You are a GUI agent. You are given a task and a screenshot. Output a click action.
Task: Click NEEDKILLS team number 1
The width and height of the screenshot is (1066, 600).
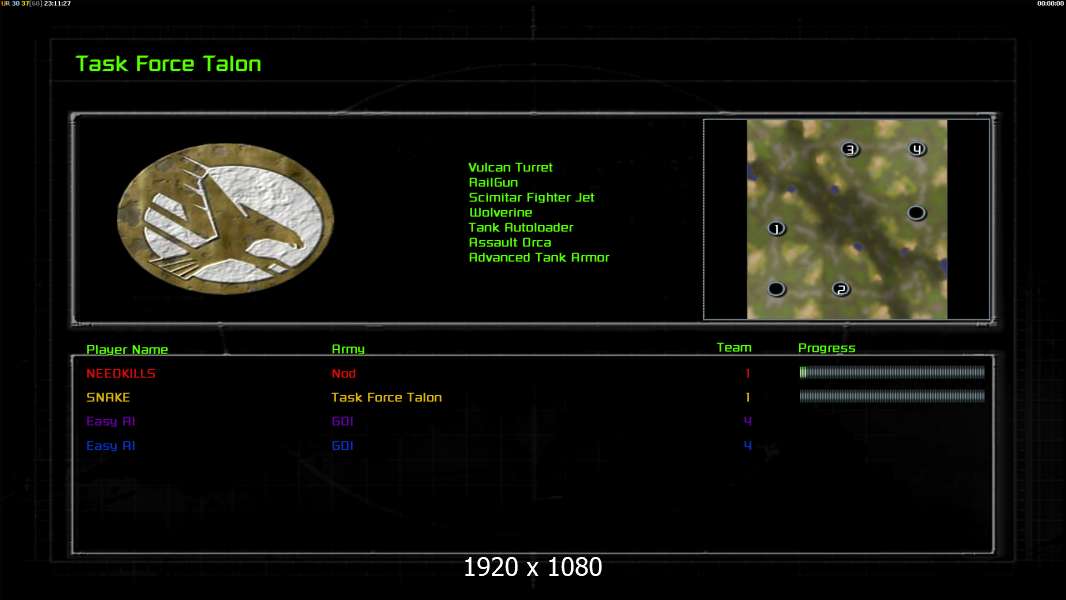pyautogui.click(x=748, y=373)
